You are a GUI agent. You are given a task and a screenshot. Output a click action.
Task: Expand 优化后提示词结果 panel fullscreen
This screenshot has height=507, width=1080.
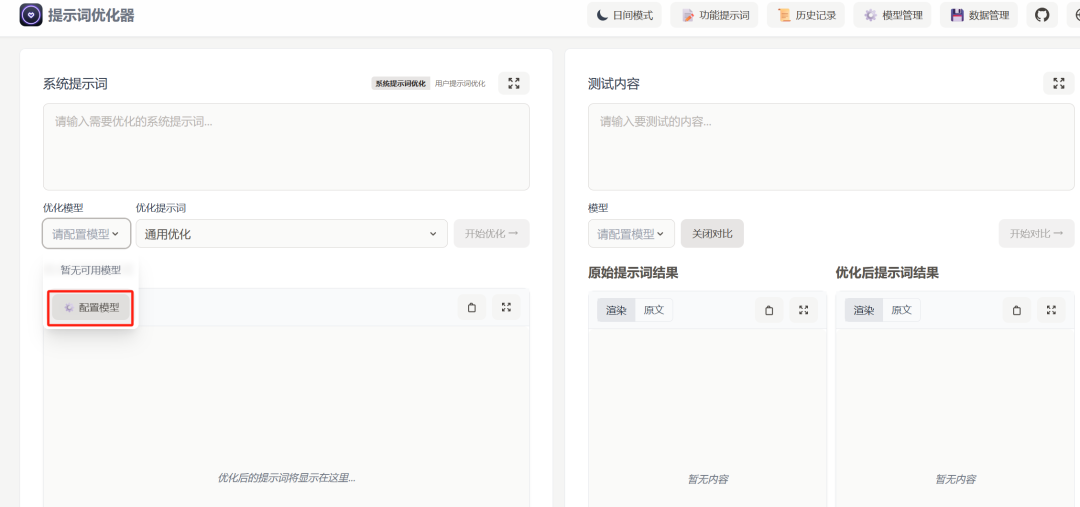1051,310
